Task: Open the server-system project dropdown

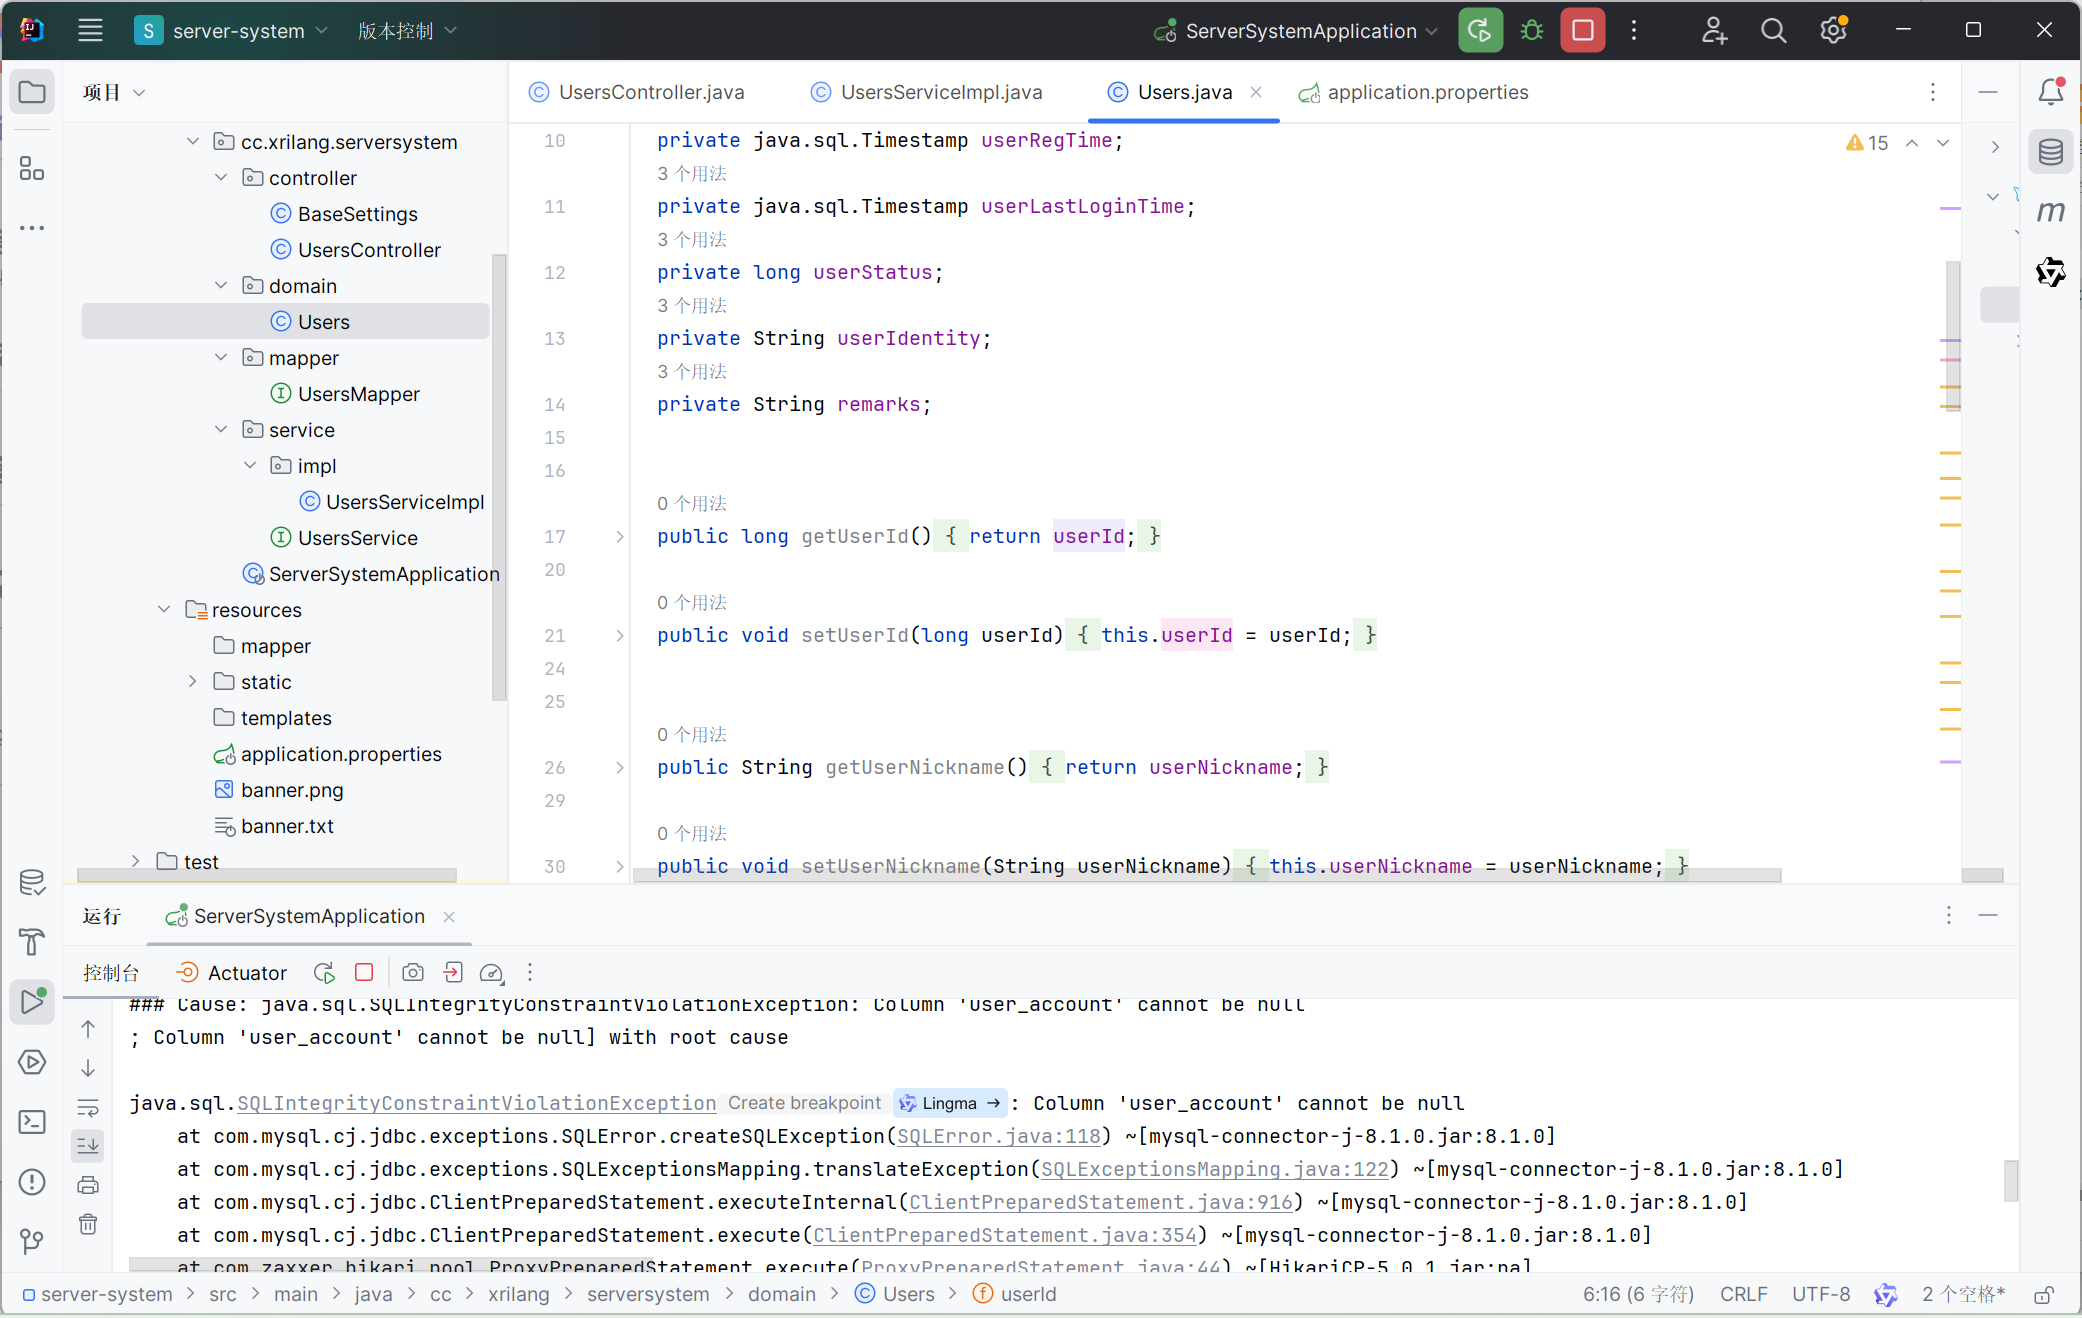Action: 231,30
